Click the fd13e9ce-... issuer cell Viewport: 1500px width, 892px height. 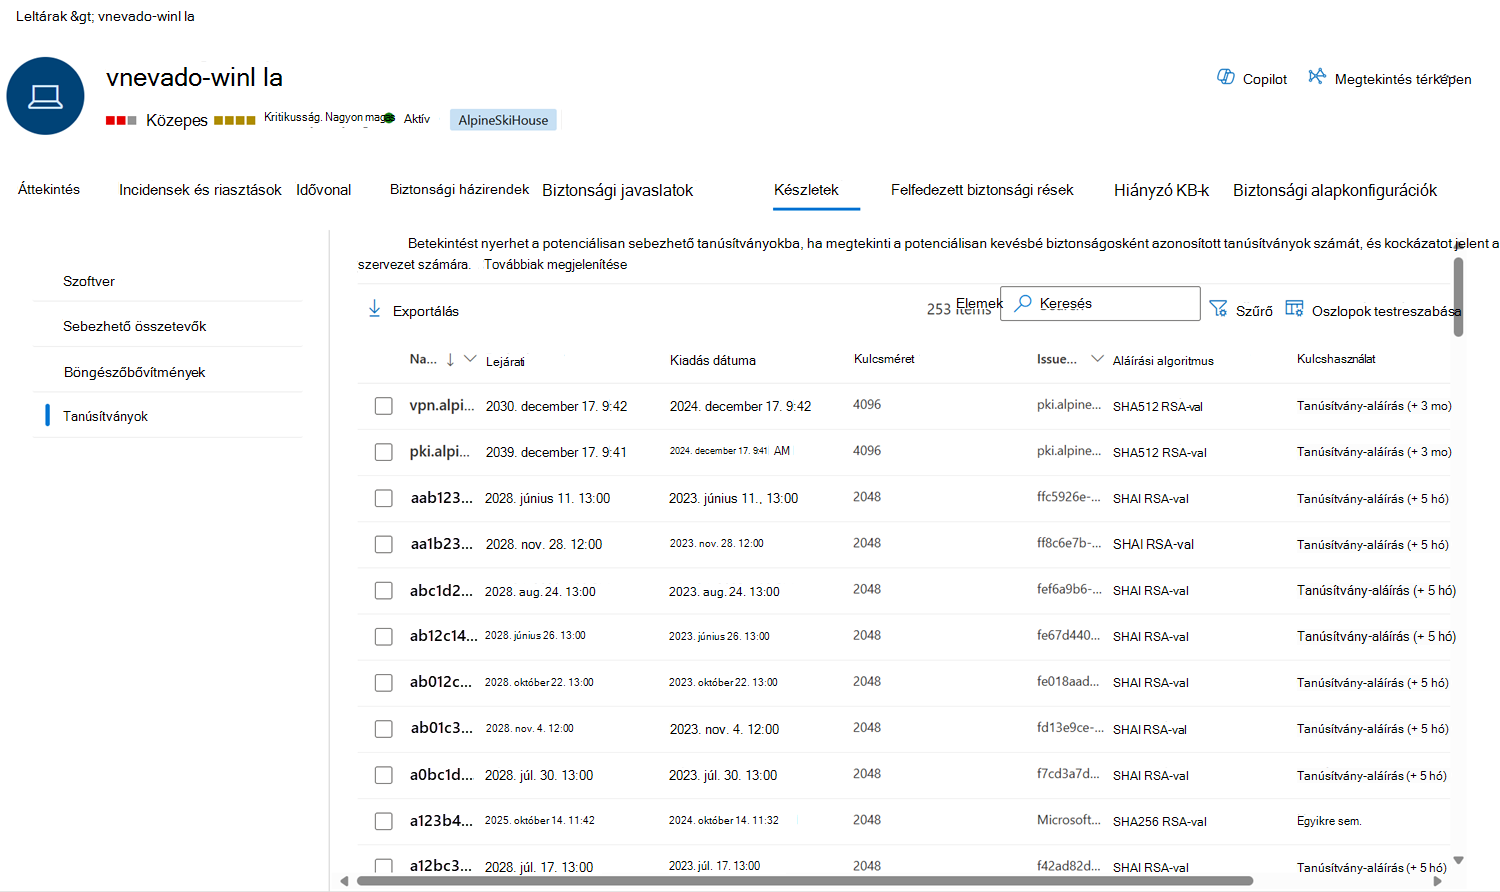[x=1070, y=727]
